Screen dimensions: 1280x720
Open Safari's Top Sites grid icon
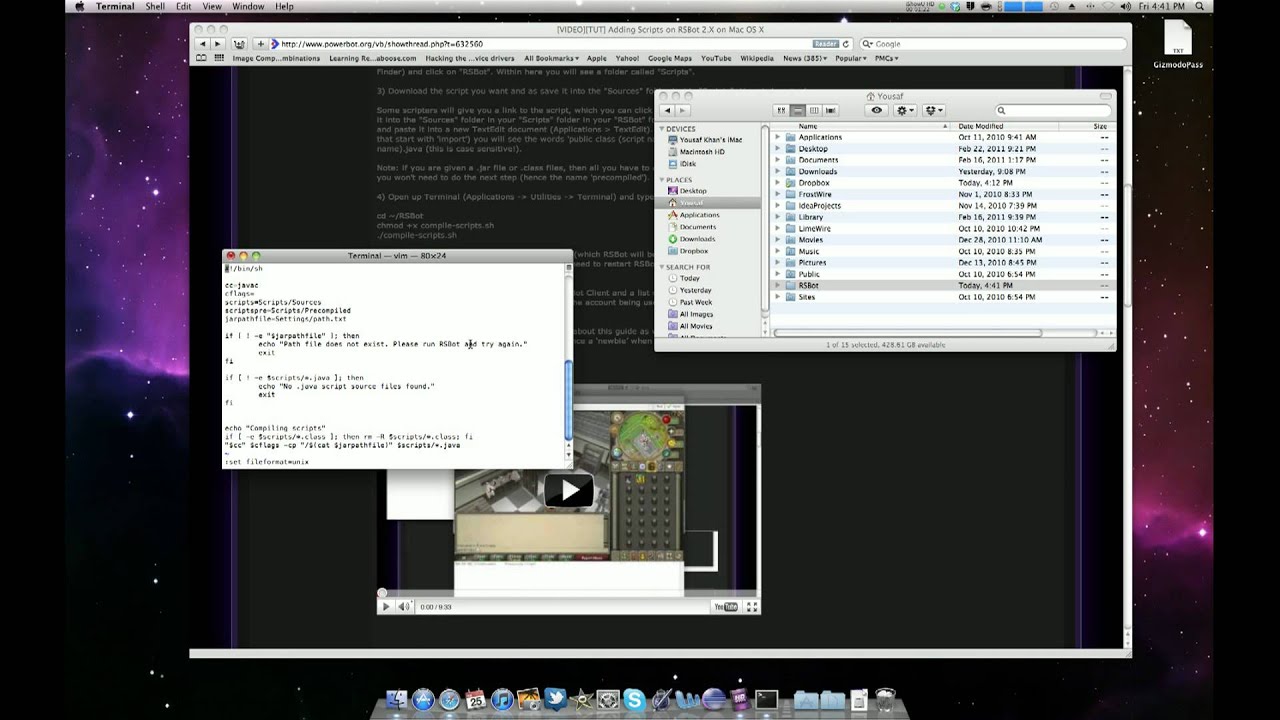(219, 58)
